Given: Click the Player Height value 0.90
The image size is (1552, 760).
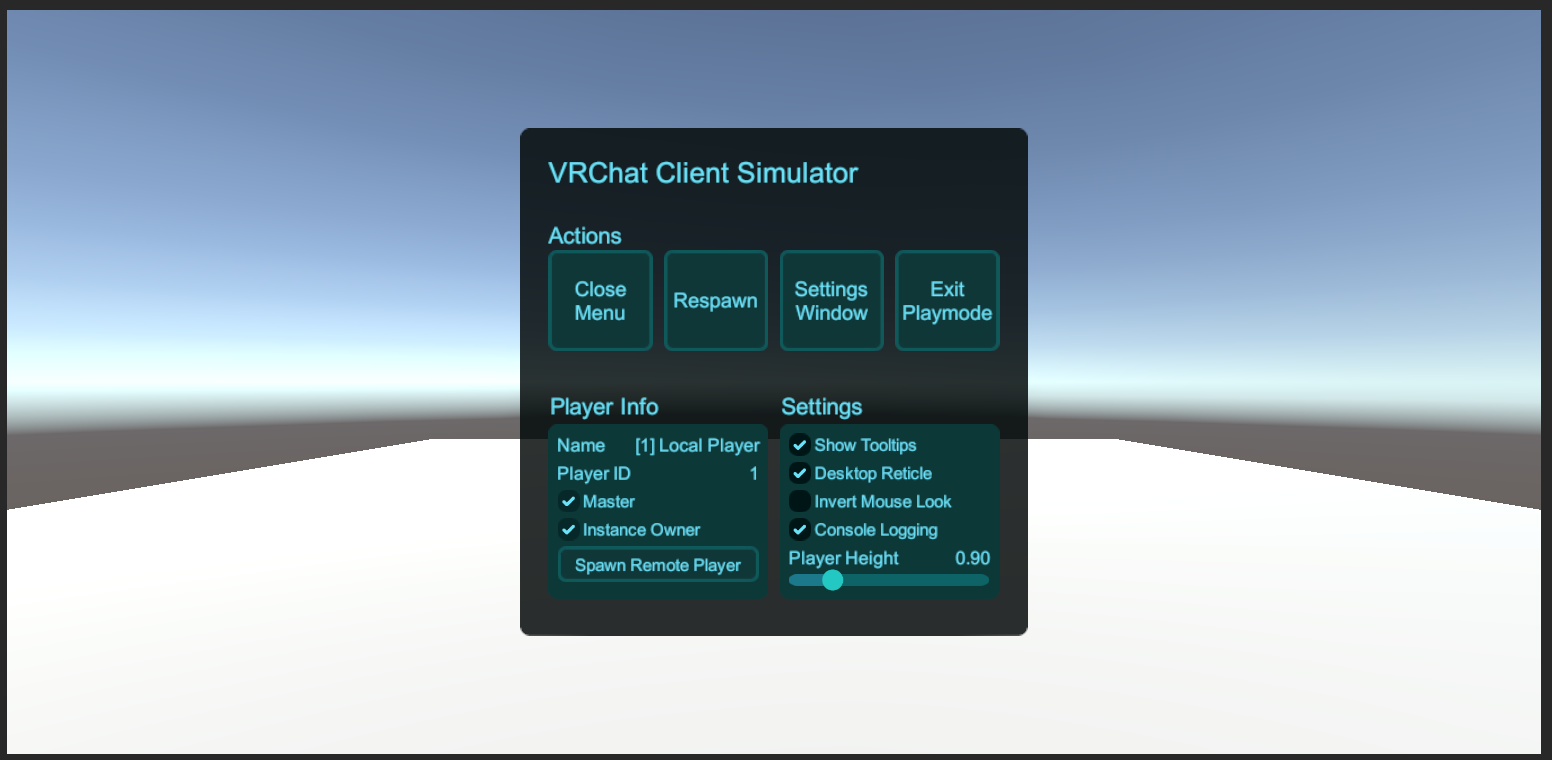Looking at the screenshot, I should (973, 558).
